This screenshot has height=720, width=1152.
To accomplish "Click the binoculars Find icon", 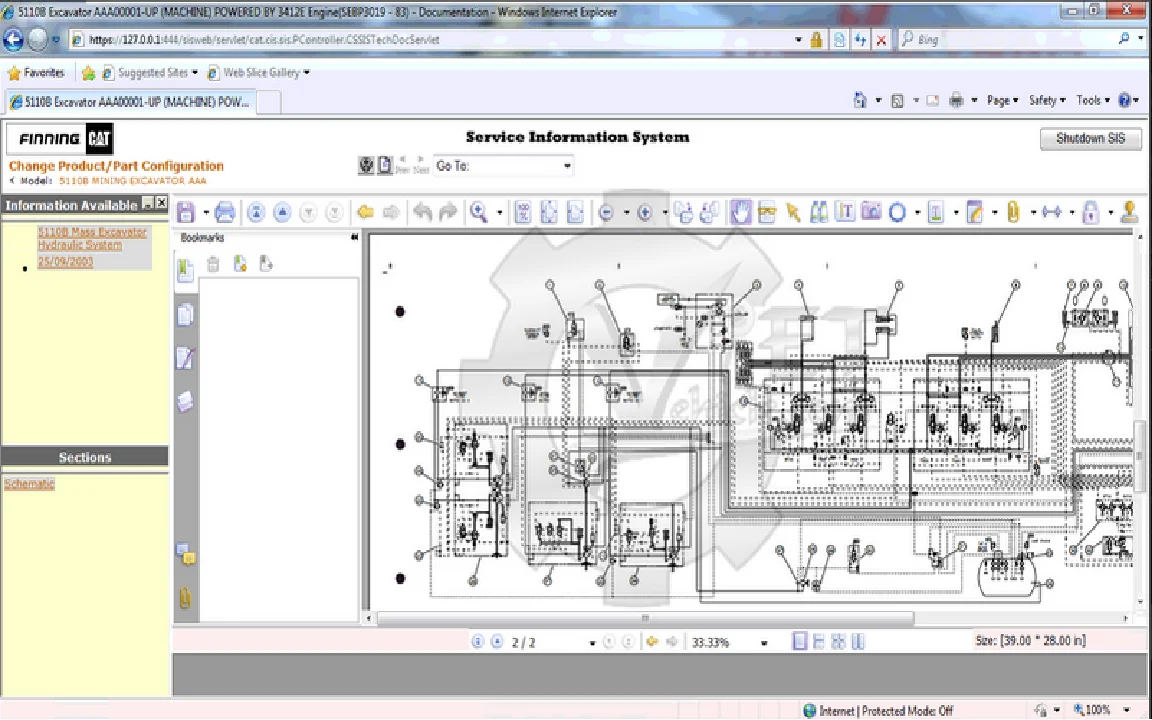I will [818, 212].
